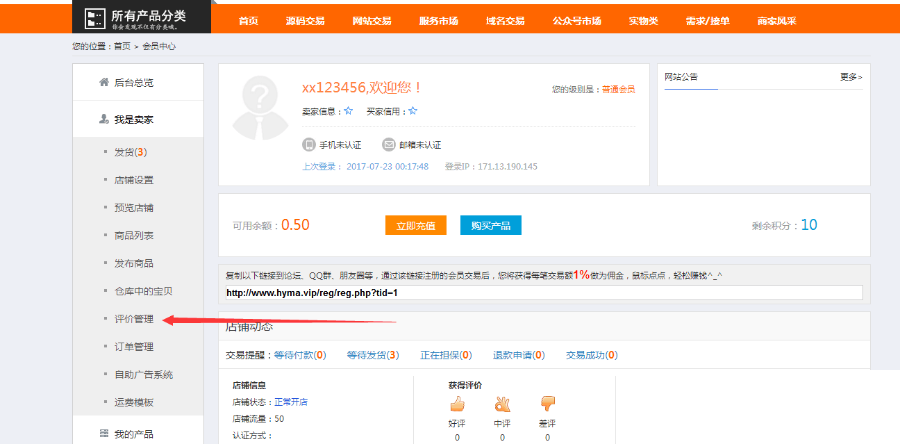Select 域名交易 in the top menu
This screenshot has height=444, width=900.
505,21
